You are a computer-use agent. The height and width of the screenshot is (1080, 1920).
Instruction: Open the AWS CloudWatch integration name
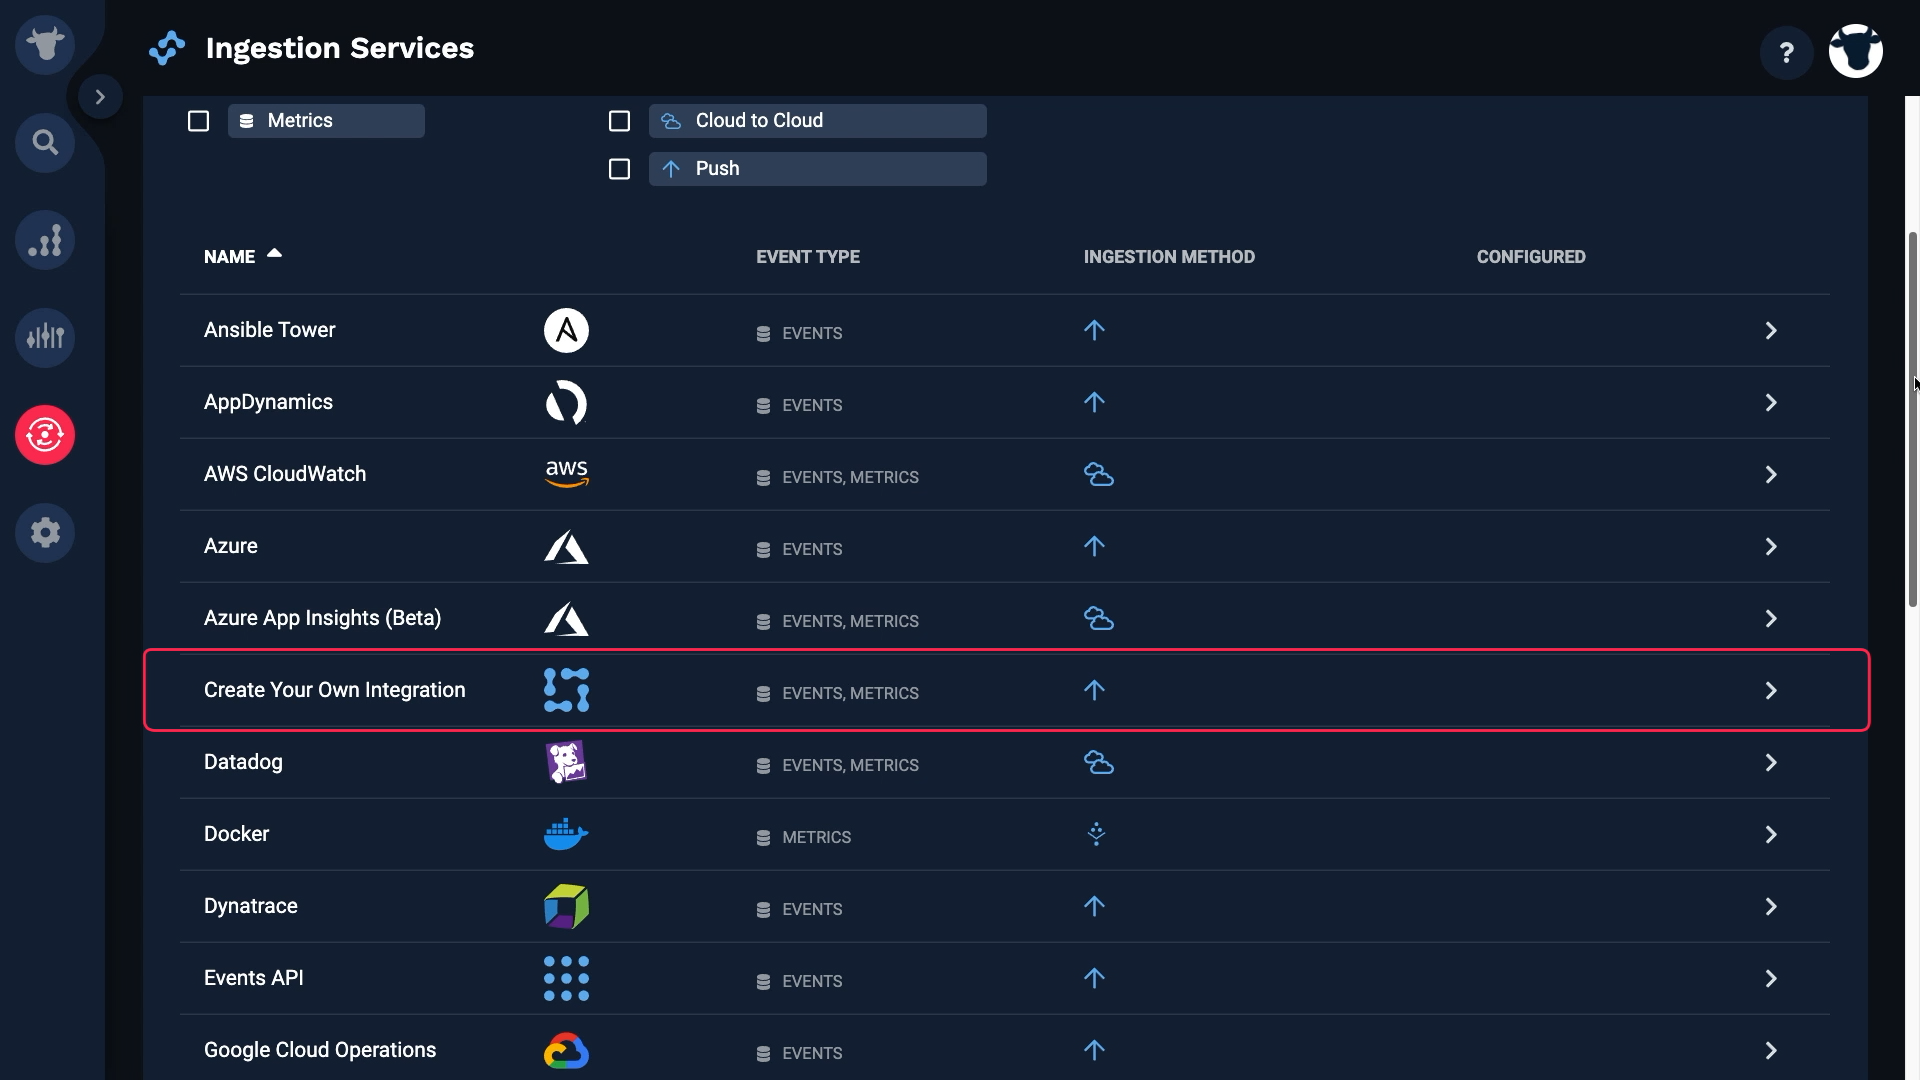pyautogui.click(x=285, y=474)
